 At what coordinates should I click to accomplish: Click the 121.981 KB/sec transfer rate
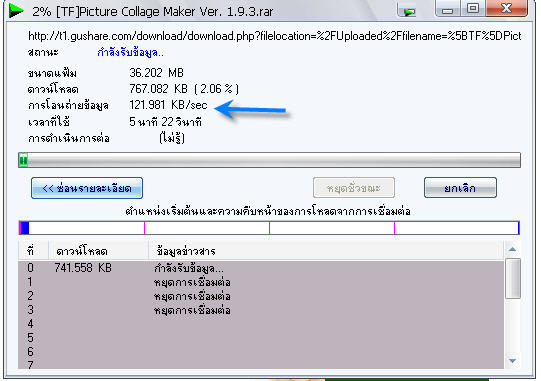click(x=168, y=105)
